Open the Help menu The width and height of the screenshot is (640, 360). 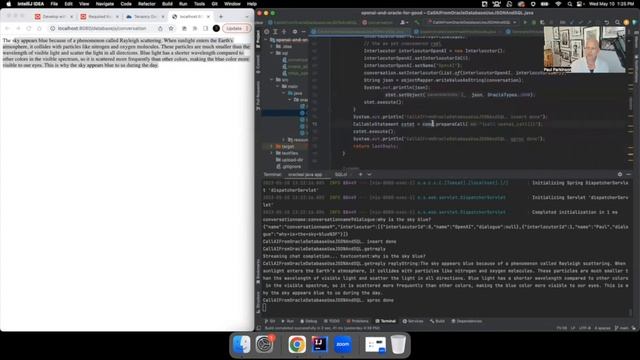coord(251,4)
